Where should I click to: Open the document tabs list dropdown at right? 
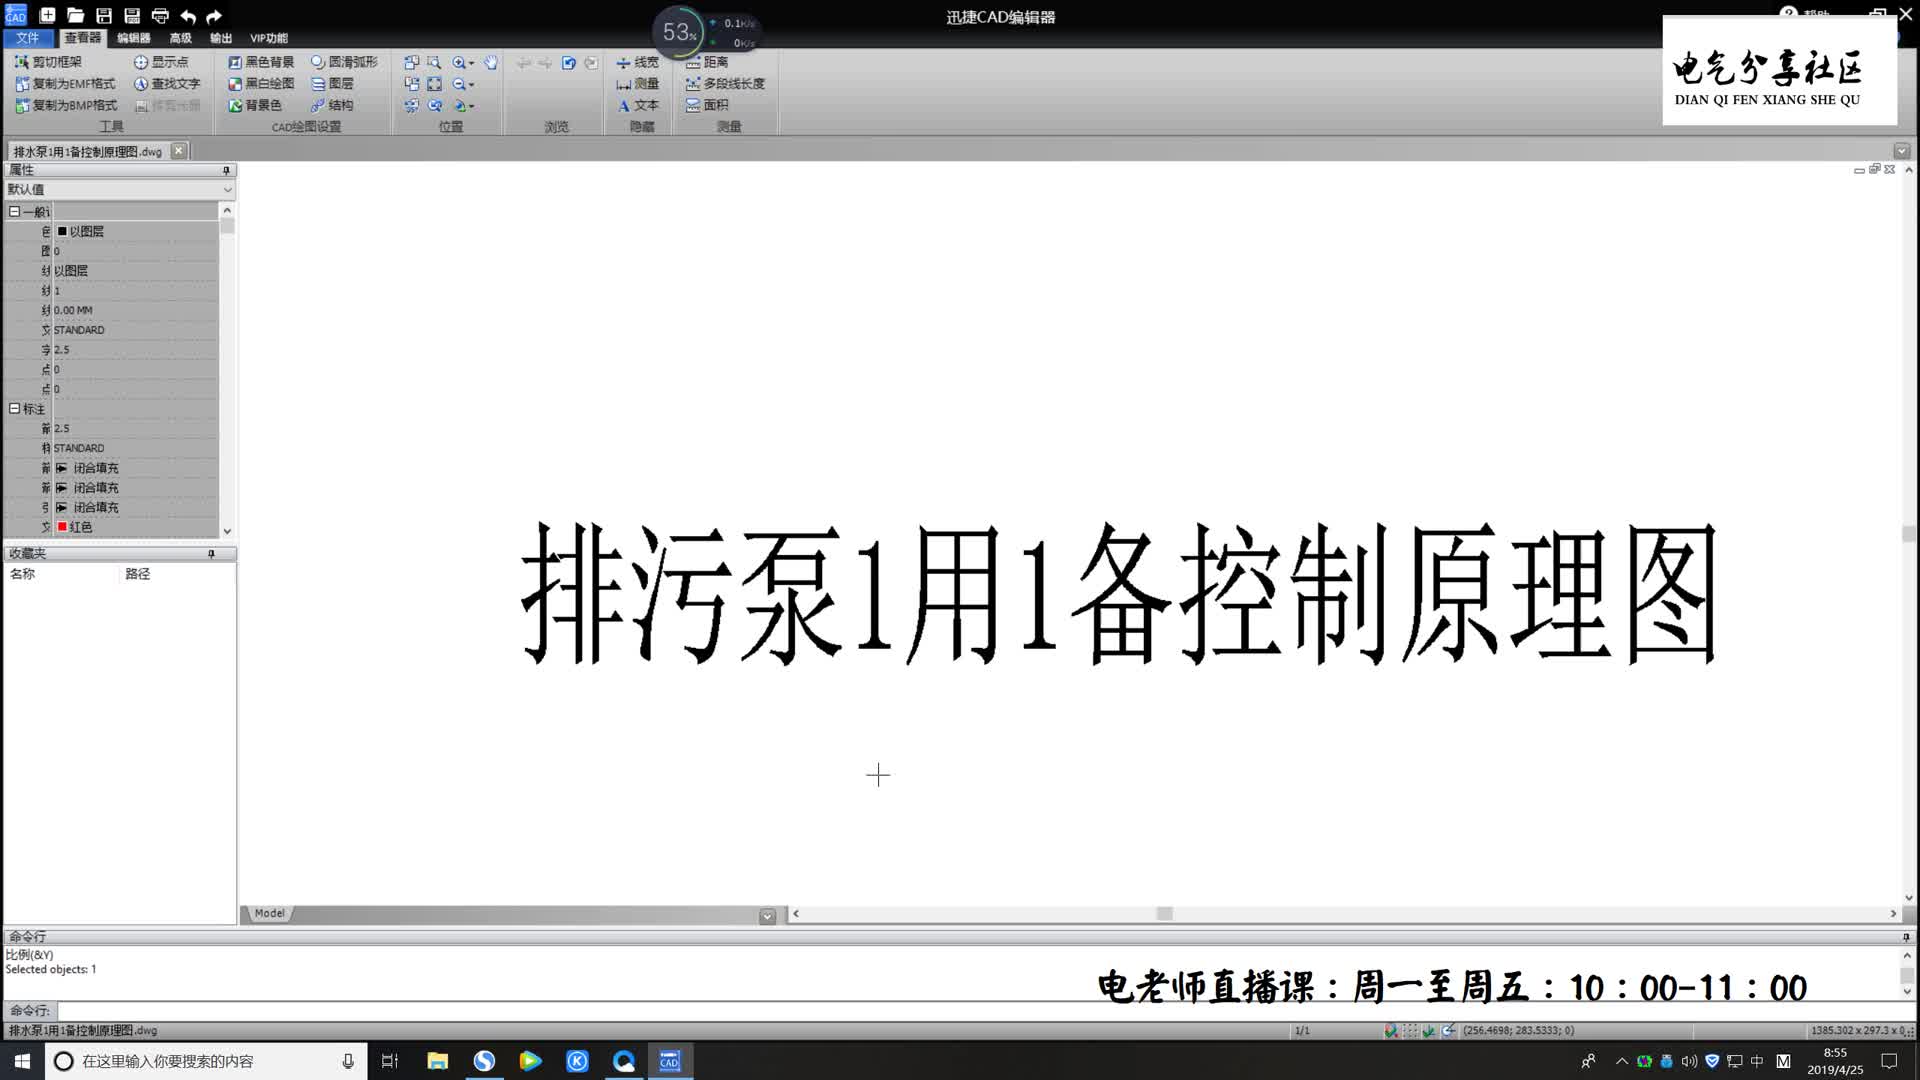(x=1901, y=151)
